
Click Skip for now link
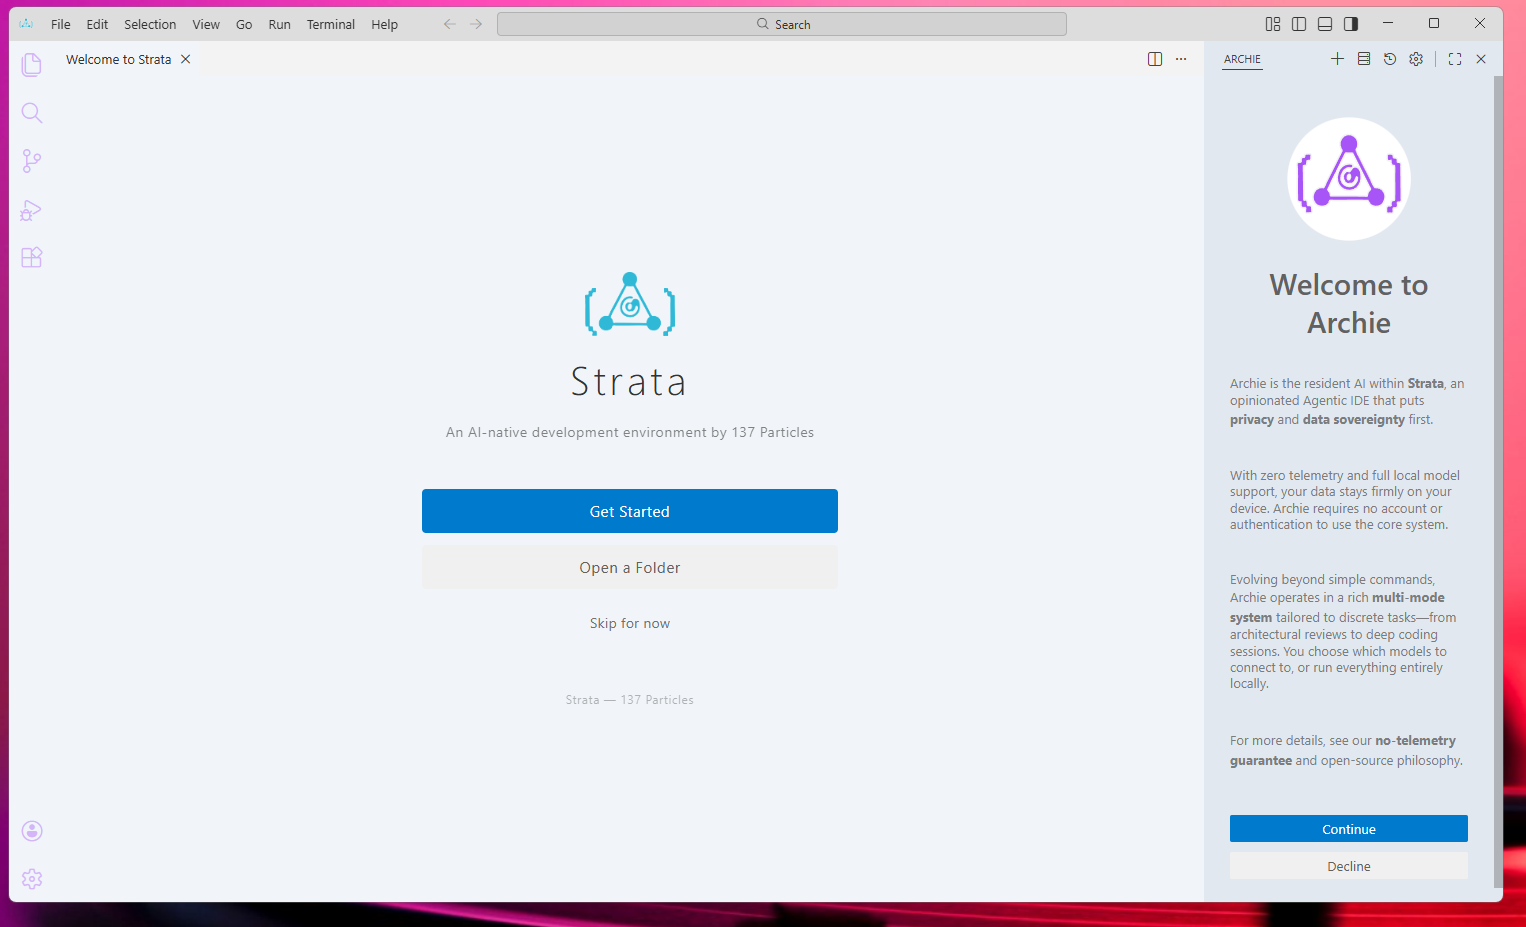click(629, 623)
